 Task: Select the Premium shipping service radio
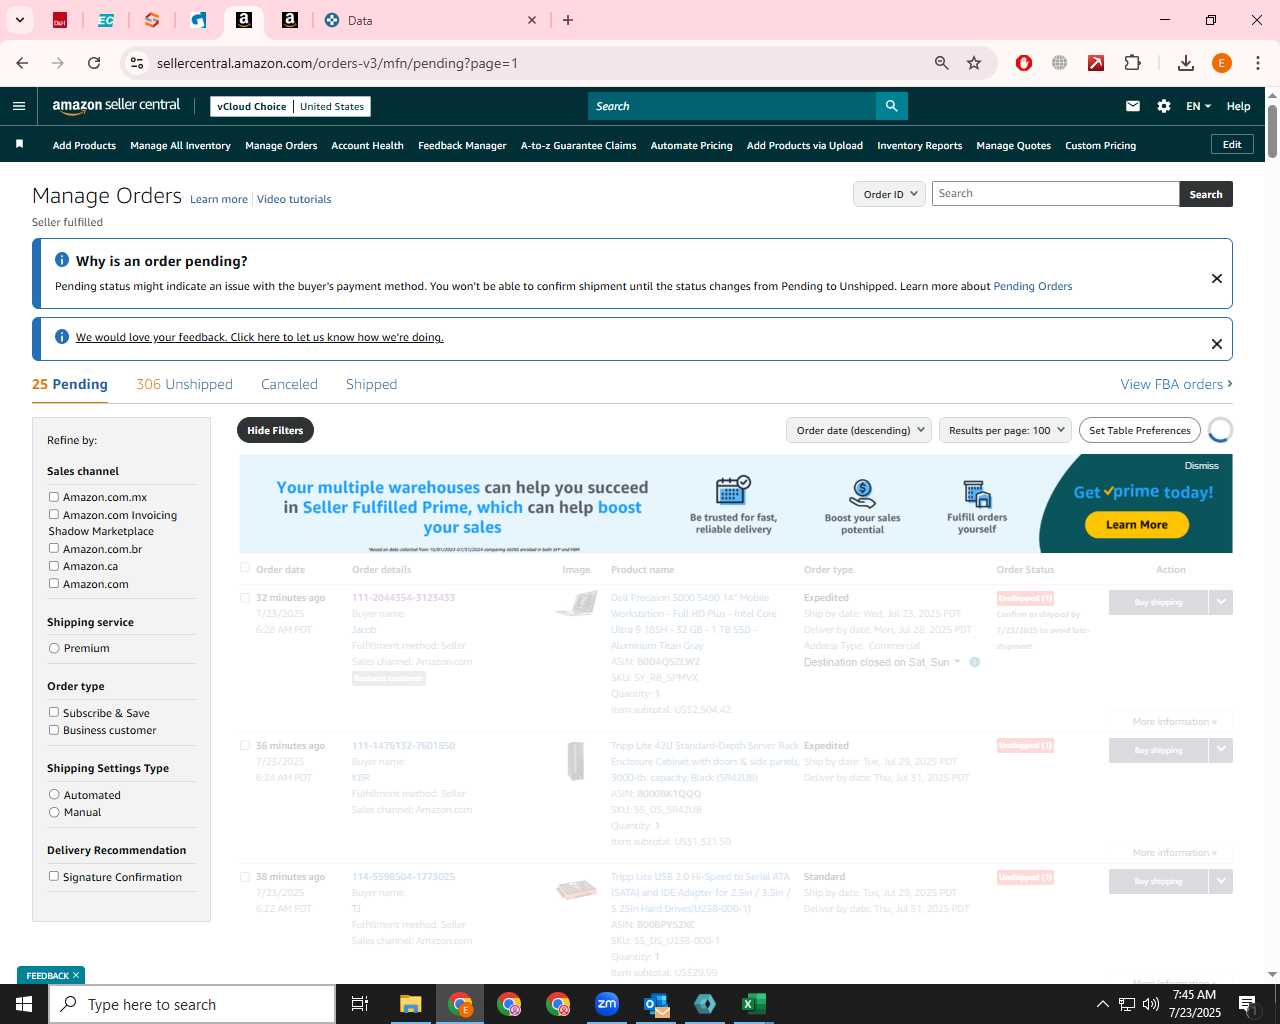click(54, 648)
